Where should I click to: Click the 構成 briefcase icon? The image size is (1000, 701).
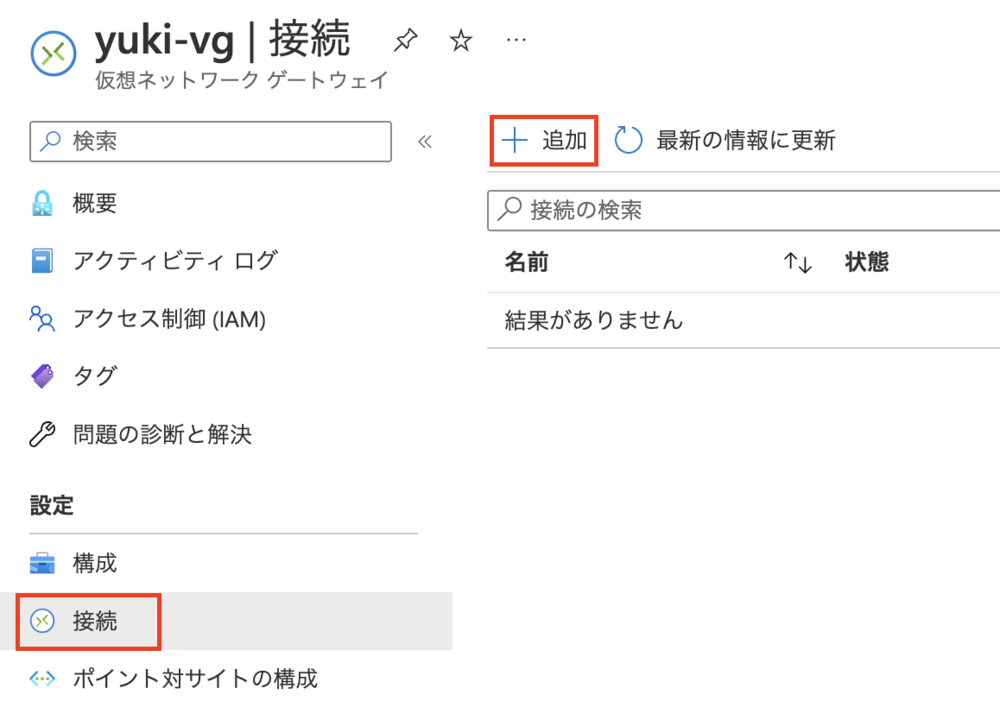pyautogui.click(x=42, y=564)
